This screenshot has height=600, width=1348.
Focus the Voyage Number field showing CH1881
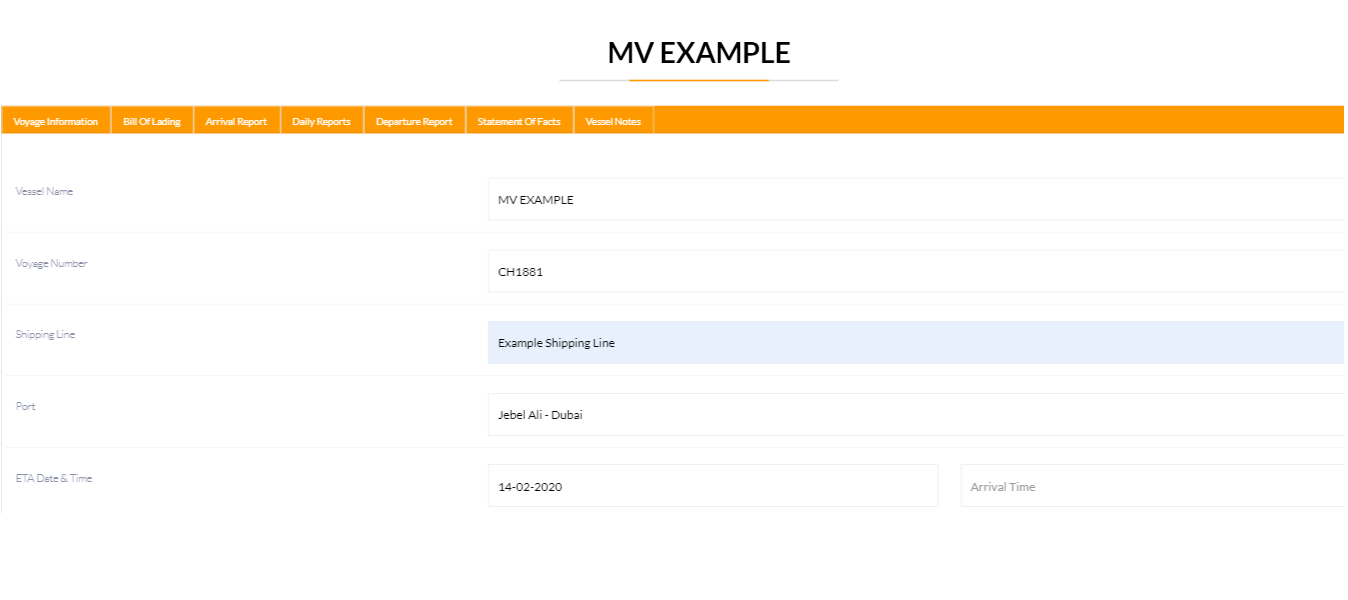click(x=914, y=271)
